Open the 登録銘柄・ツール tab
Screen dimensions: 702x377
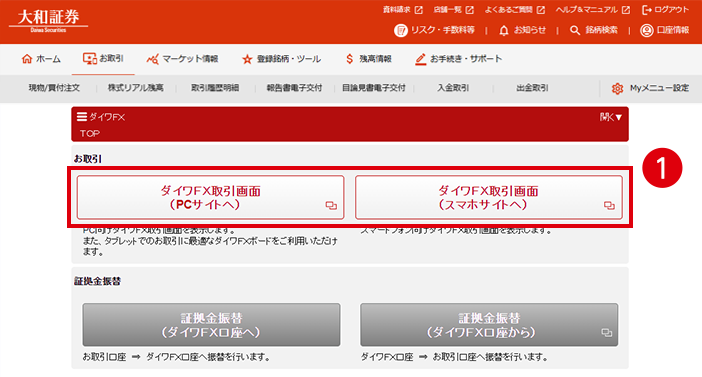pyautogui.click(x=281, y=59)
